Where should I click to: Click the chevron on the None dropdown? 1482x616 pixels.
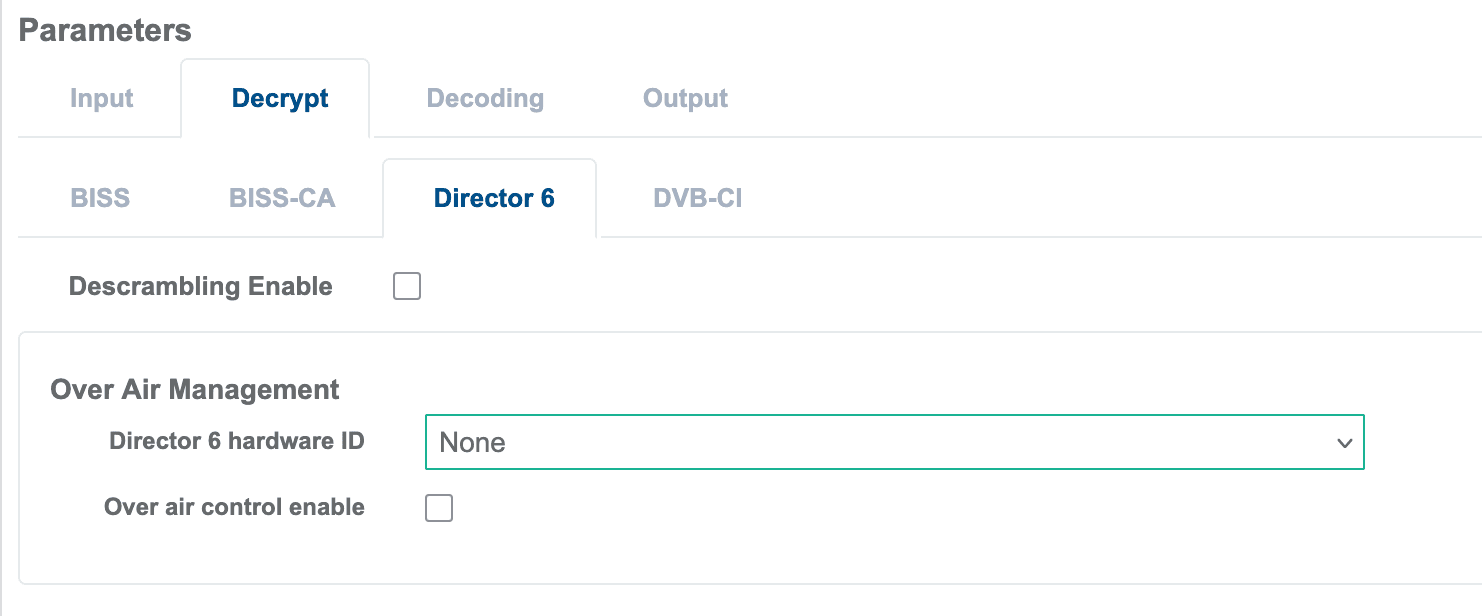pos(1345,442)
